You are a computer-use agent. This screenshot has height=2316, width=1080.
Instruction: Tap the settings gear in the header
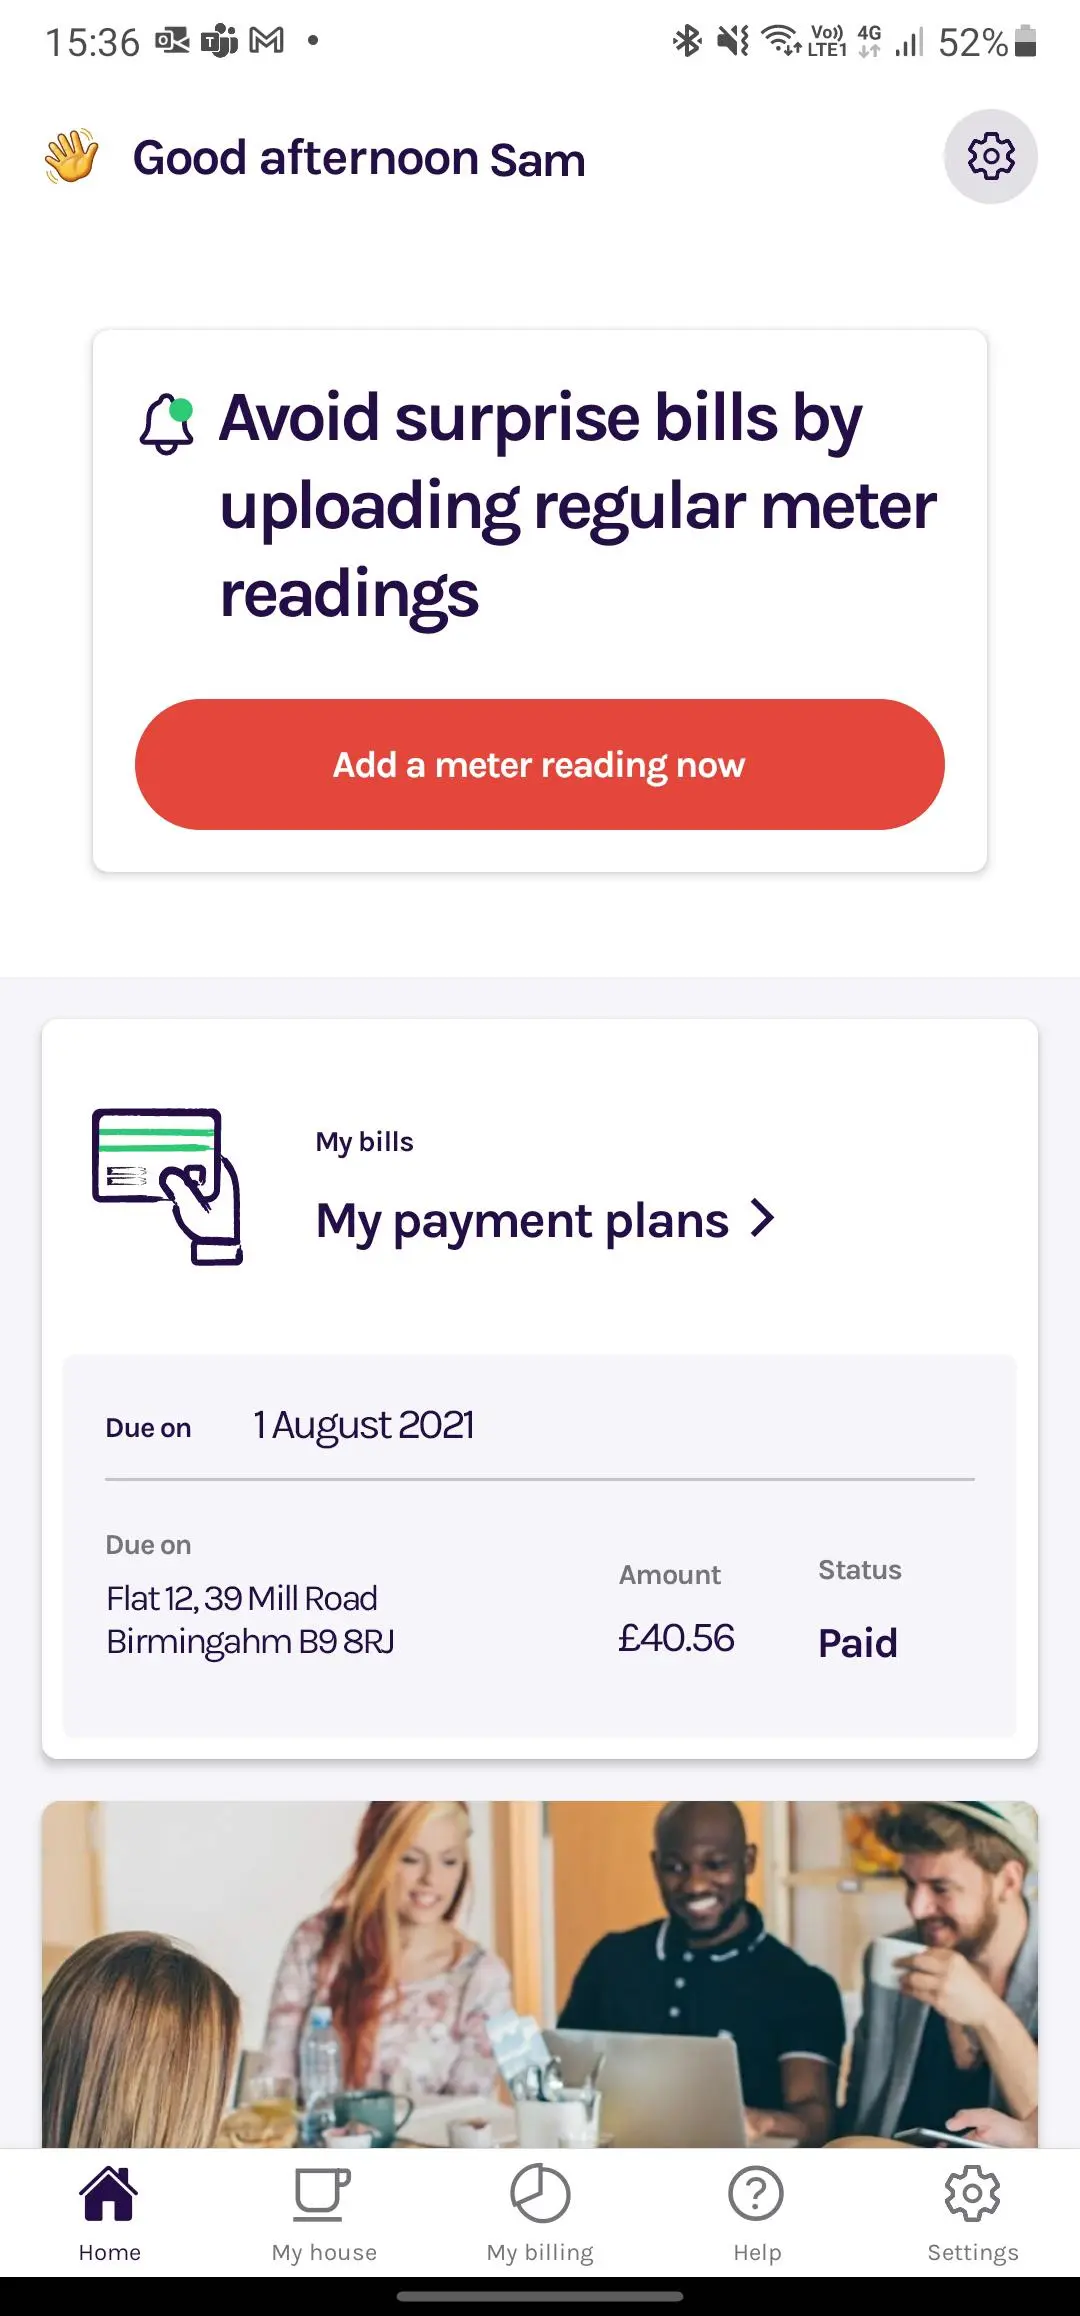(x=990, y=157)
